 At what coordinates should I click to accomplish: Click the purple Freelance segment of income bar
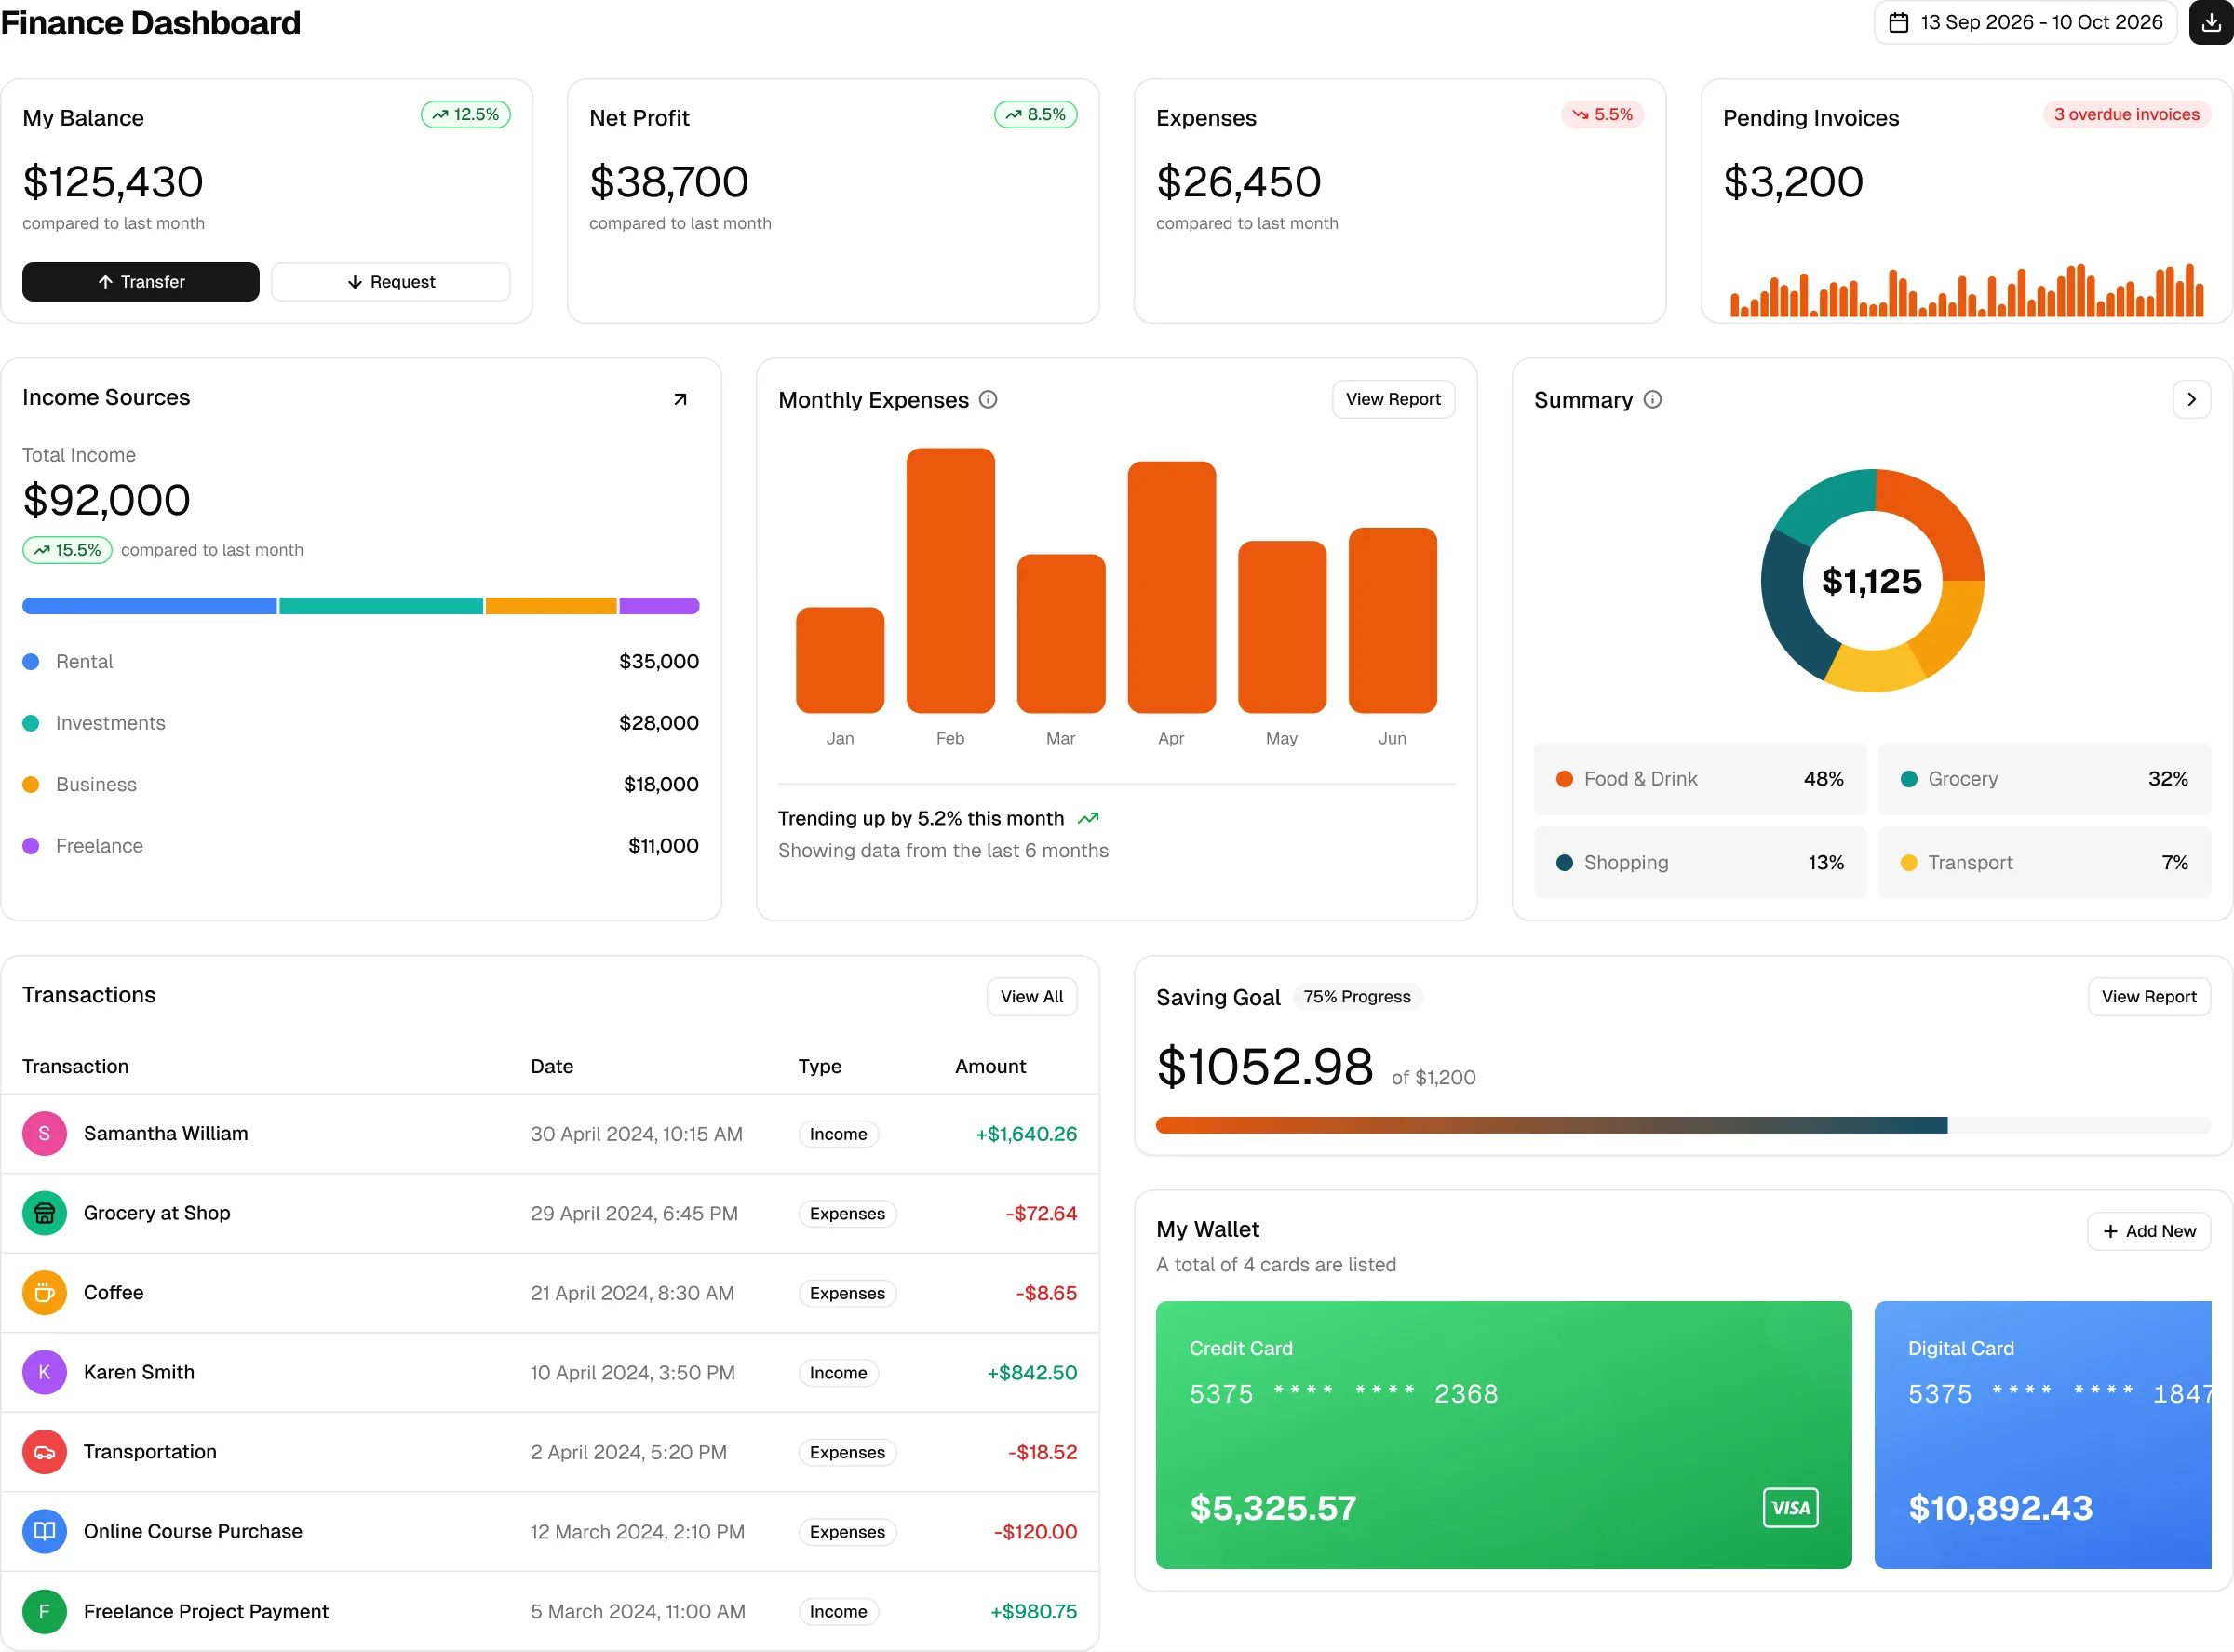(659, 605)
